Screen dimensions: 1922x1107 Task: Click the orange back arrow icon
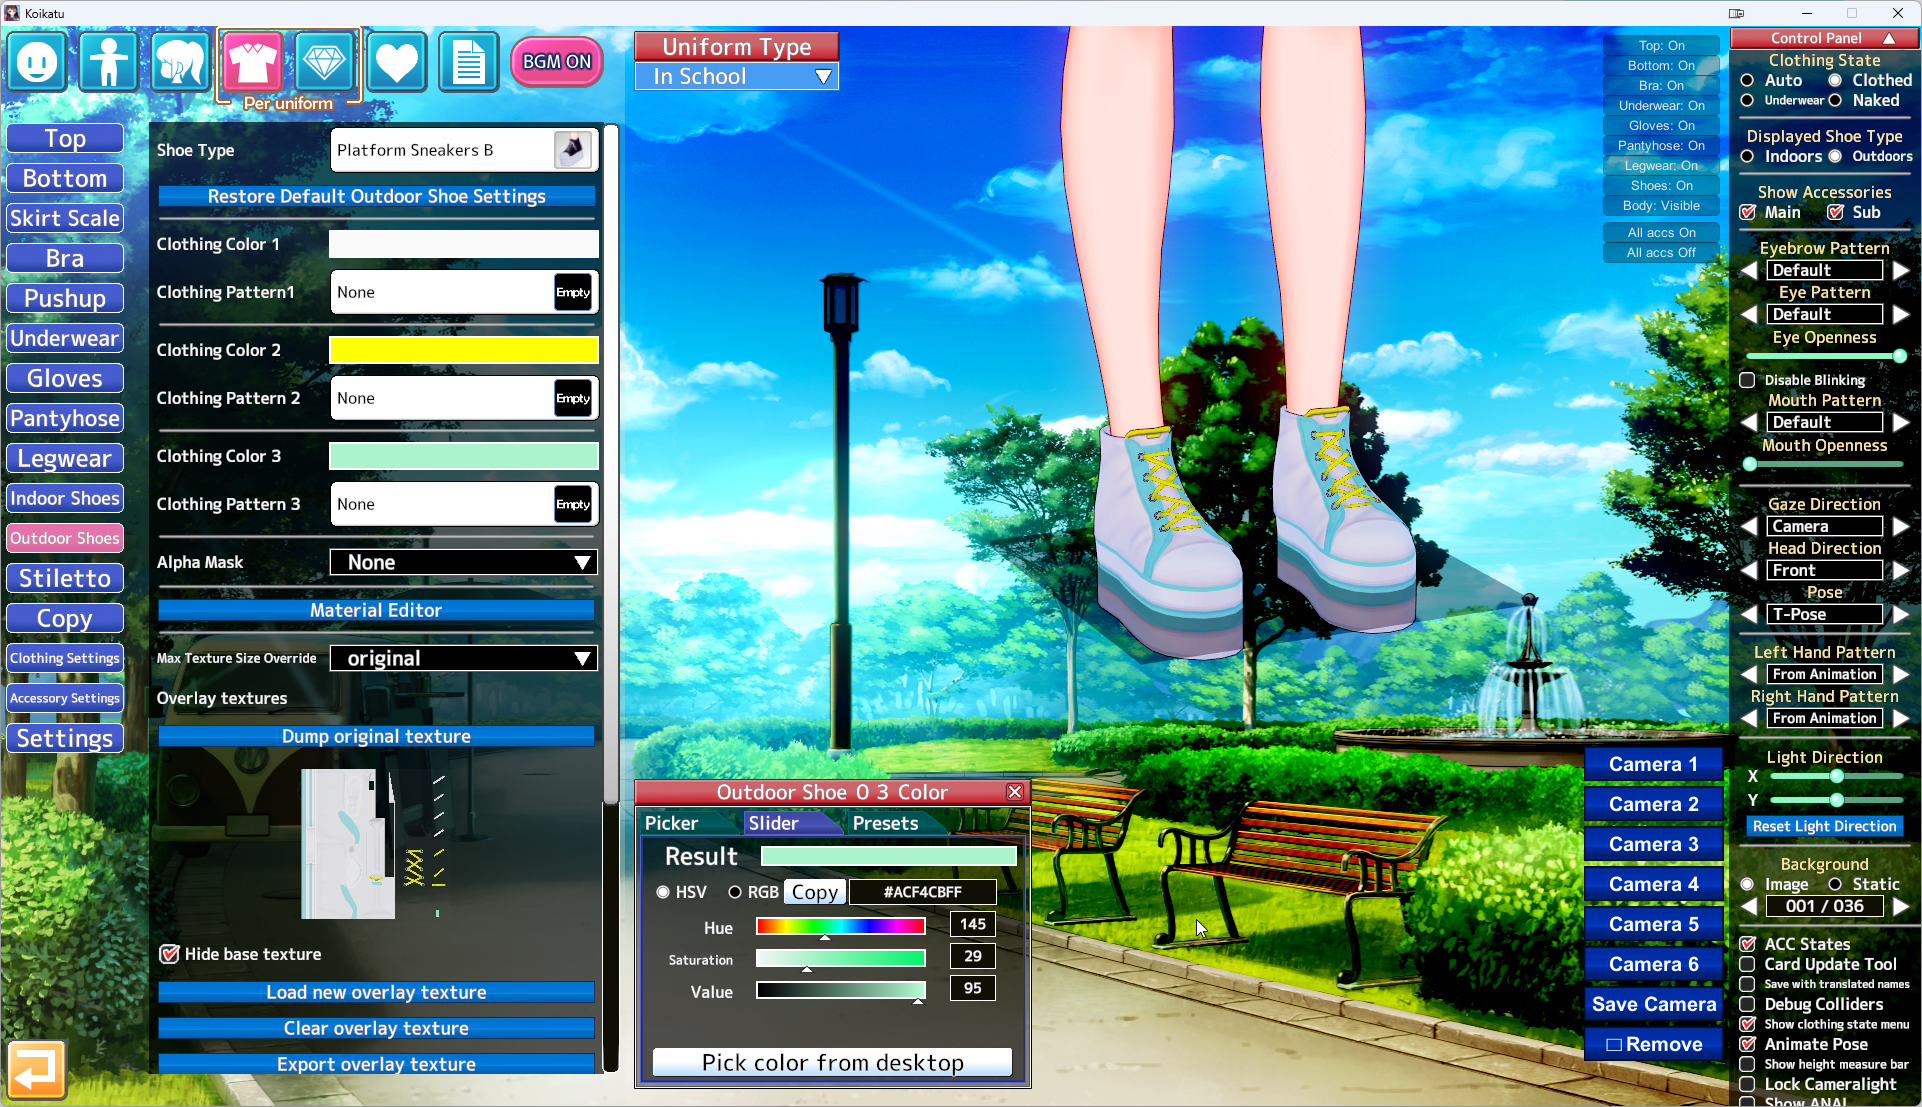pos(37,1070)
